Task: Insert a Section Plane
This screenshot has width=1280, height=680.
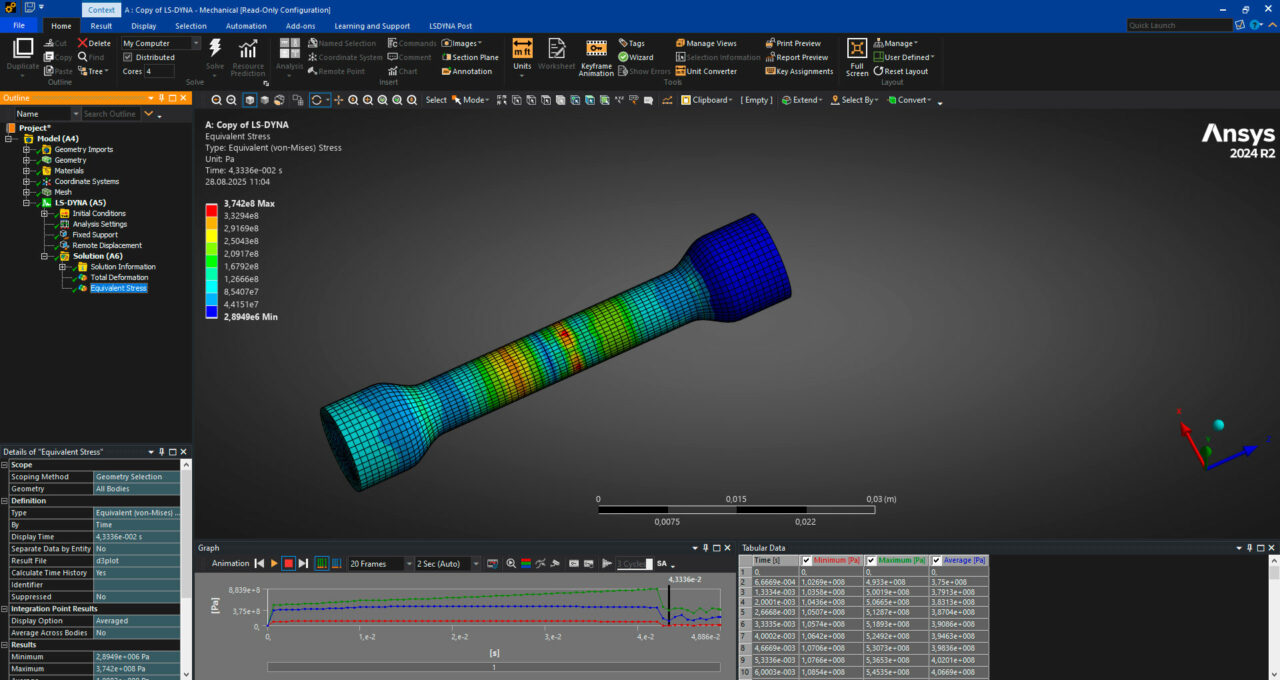Action: pyautogui.click(x=469, y=57)
